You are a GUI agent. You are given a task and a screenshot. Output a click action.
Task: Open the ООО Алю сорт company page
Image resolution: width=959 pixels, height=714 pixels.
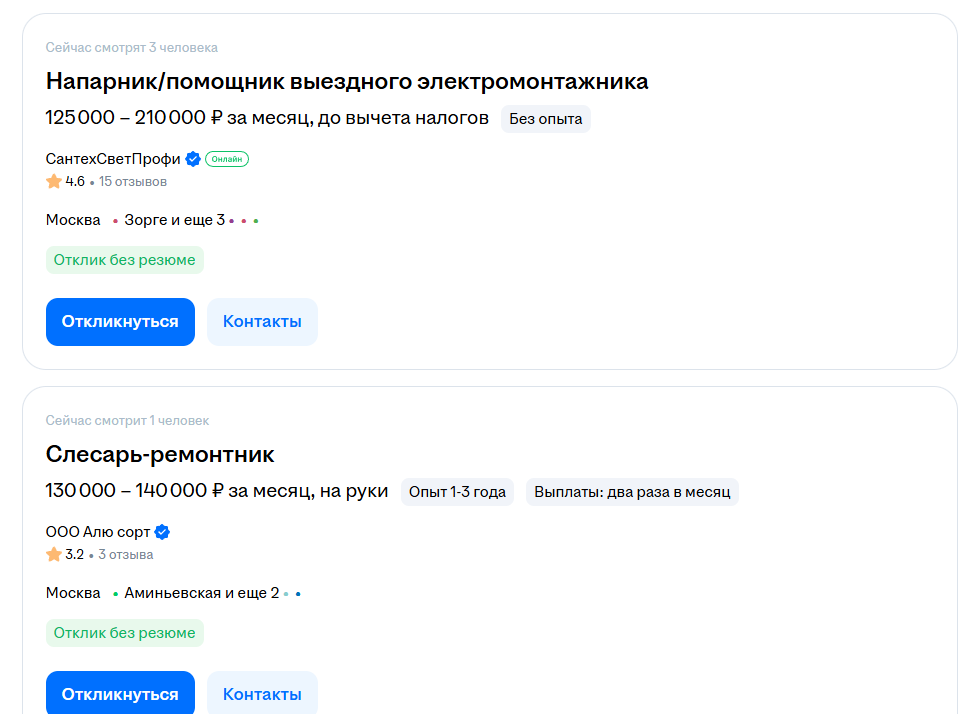pyautogui.click(x=98, y=532)
